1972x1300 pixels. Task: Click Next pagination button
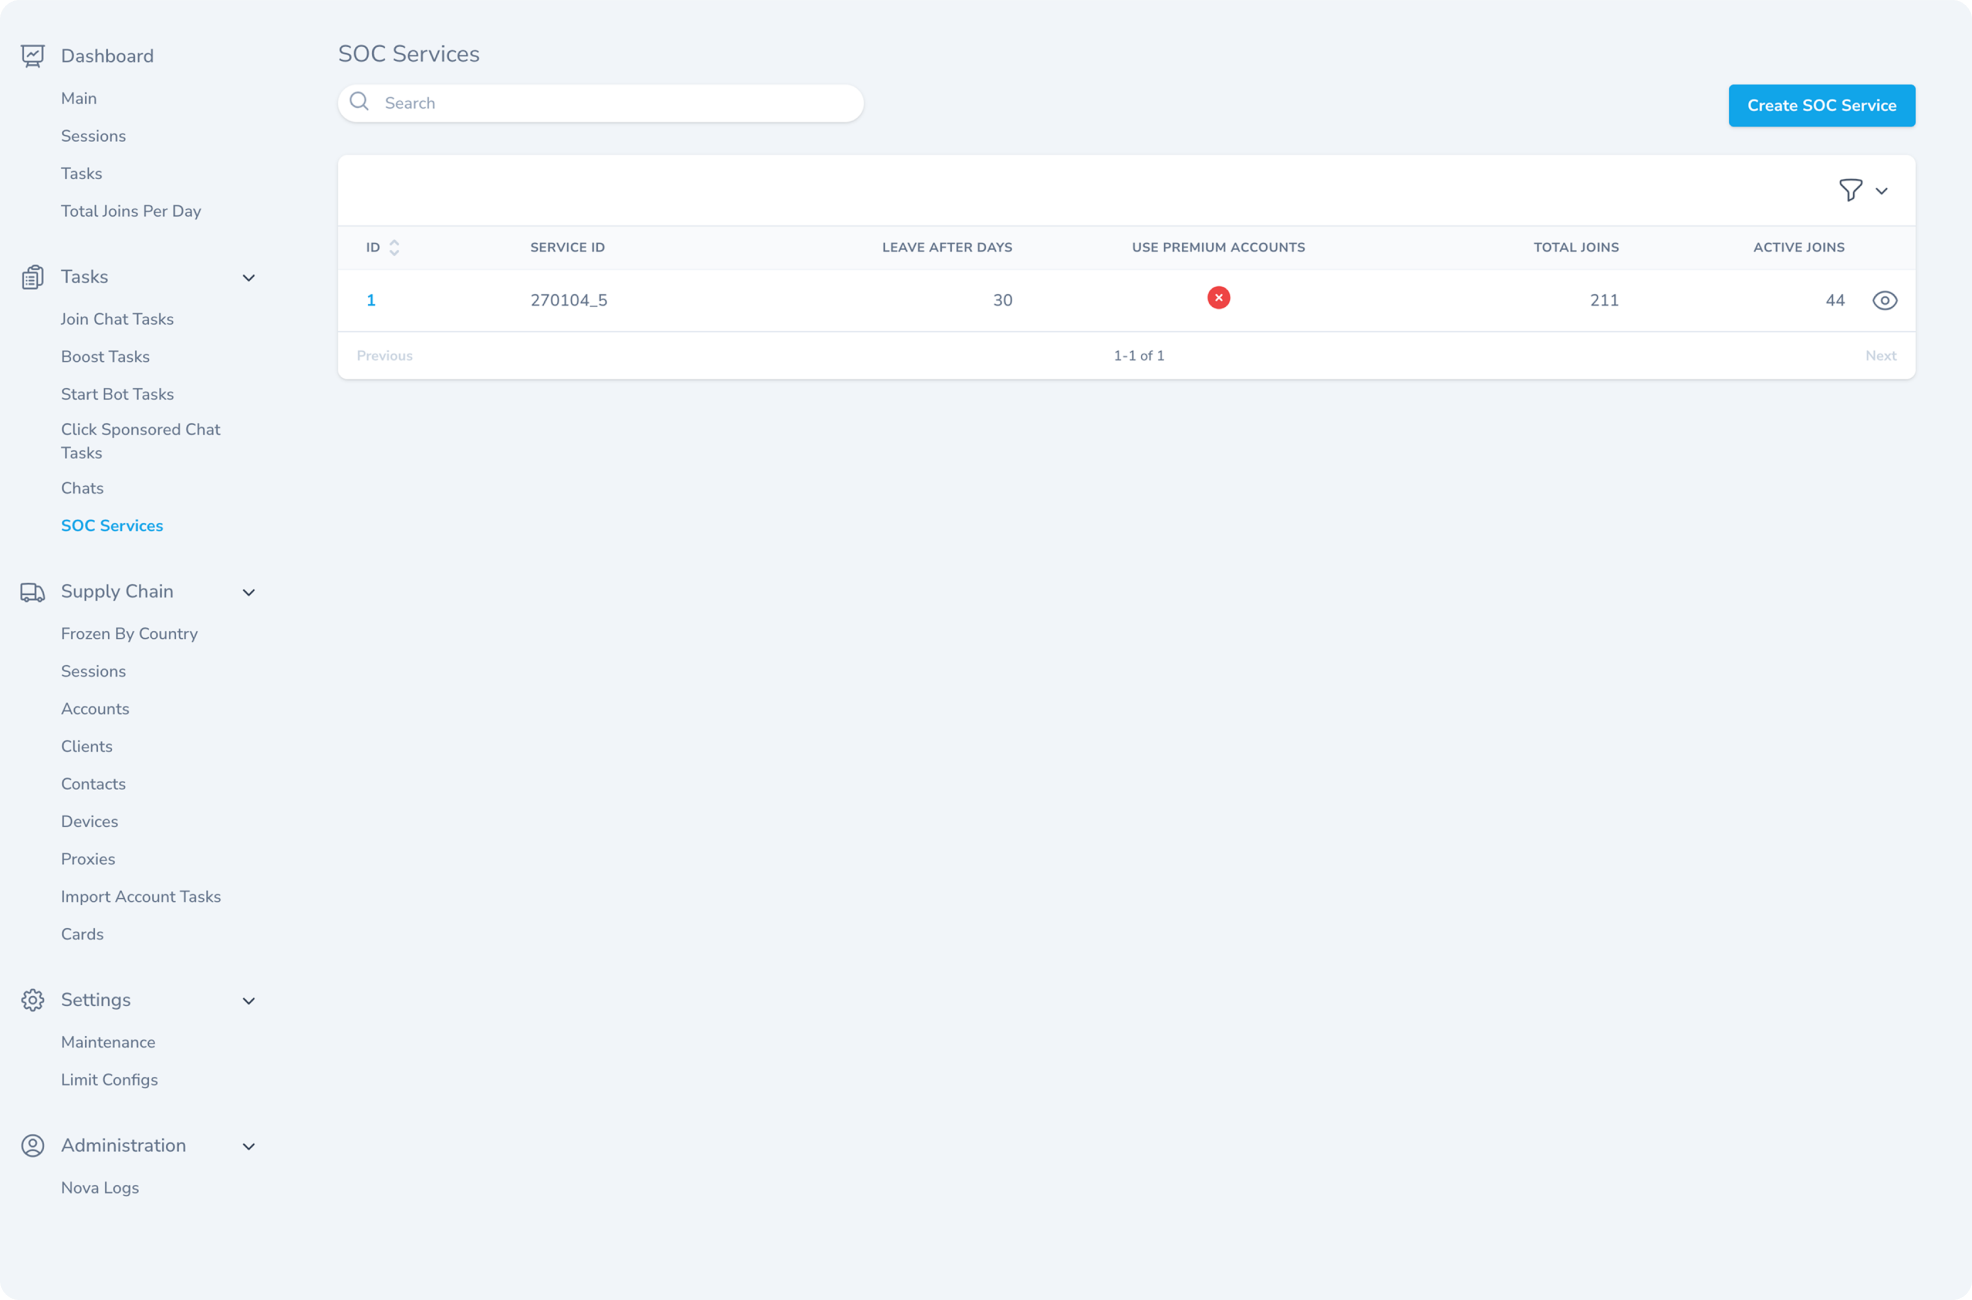click(x=1880, y=356)
